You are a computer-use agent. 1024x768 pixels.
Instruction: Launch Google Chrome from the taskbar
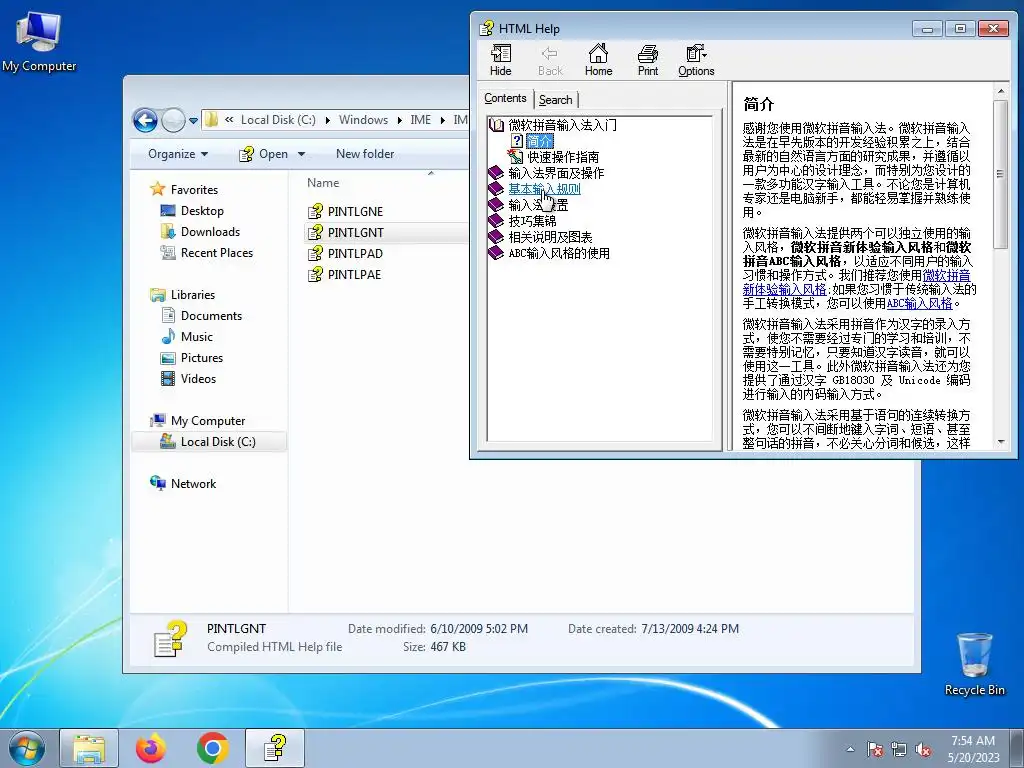point(212,748)
